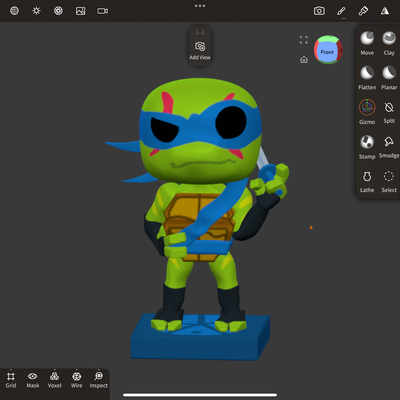
Task: Click the Front face of view cube
Action: [327, 52]
